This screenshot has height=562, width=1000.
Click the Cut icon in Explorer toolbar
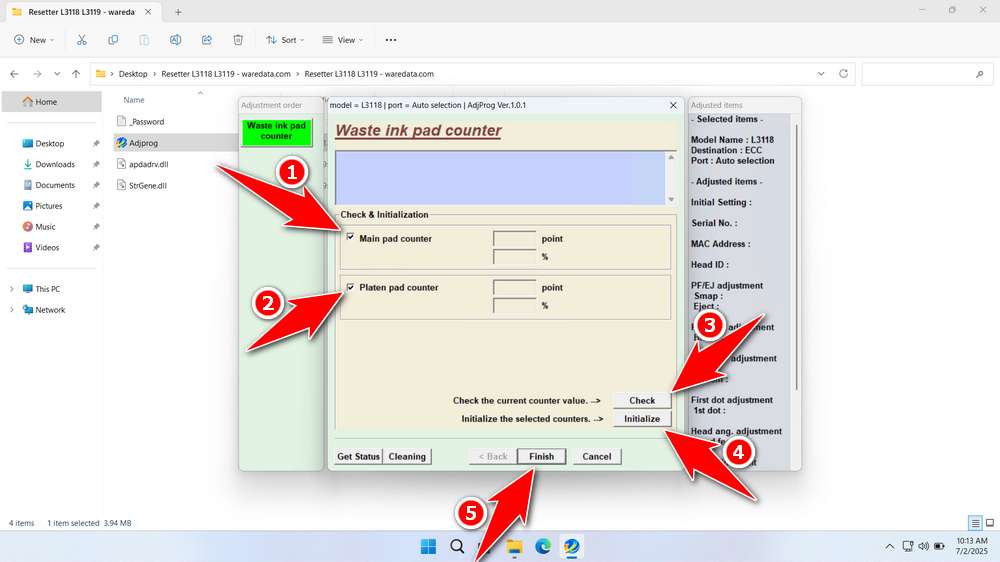(82, 40)
